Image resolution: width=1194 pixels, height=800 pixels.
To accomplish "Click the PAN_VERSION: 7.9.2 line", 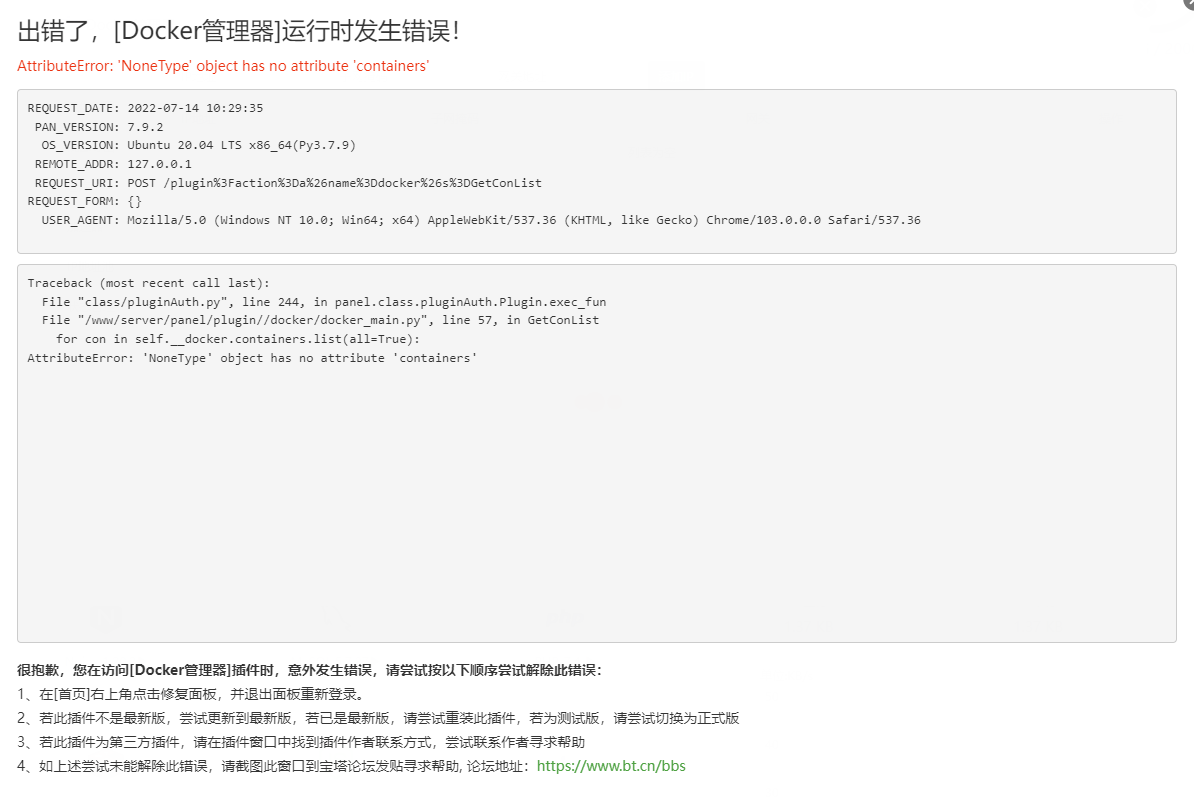I will pos(99,127).
